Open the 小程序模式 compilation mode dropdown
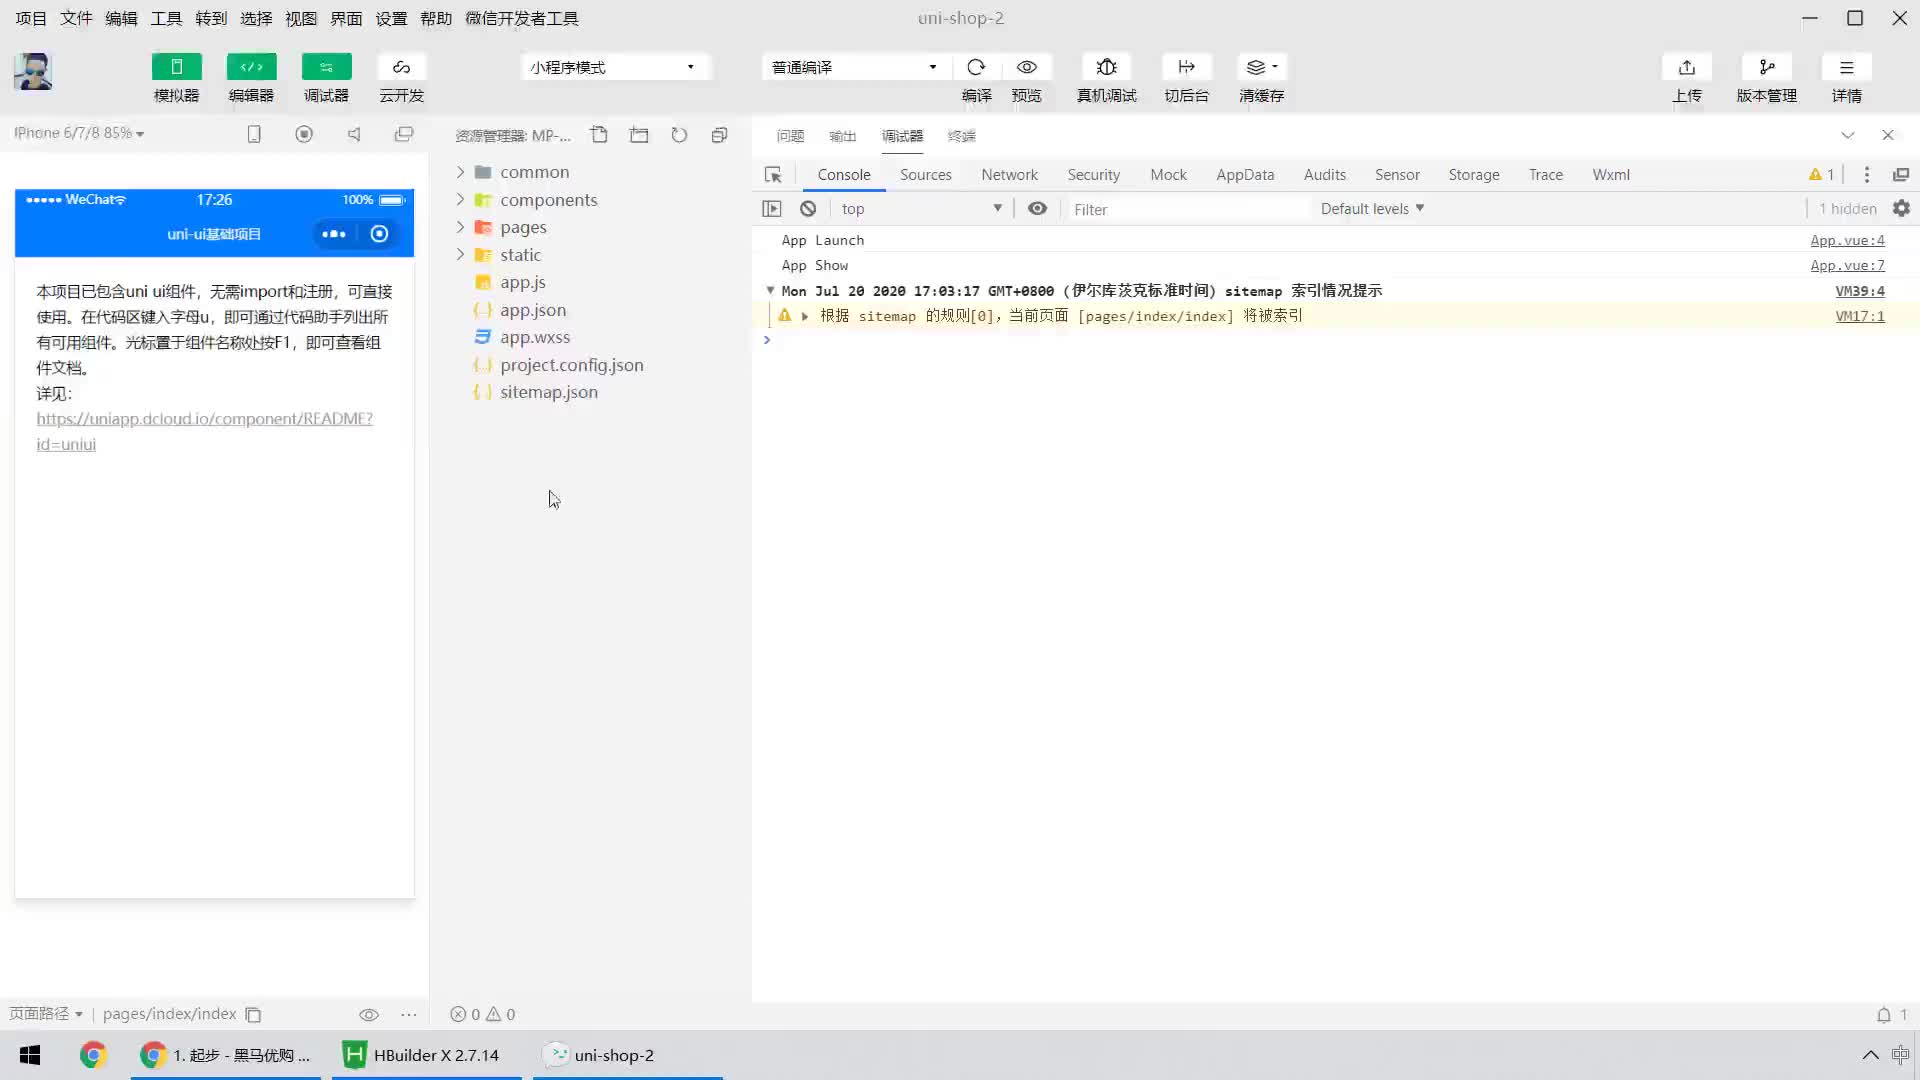Screen dimensions: 1920x1080 pyautogui.click(x=613, y=66)
